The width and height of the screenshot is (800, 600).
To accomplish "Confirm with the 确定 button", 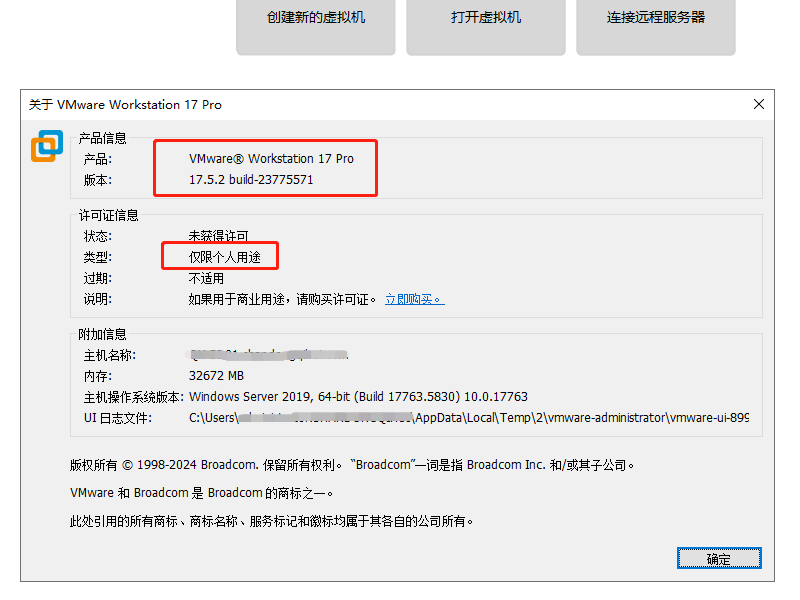I will click(x=719, y=558).
